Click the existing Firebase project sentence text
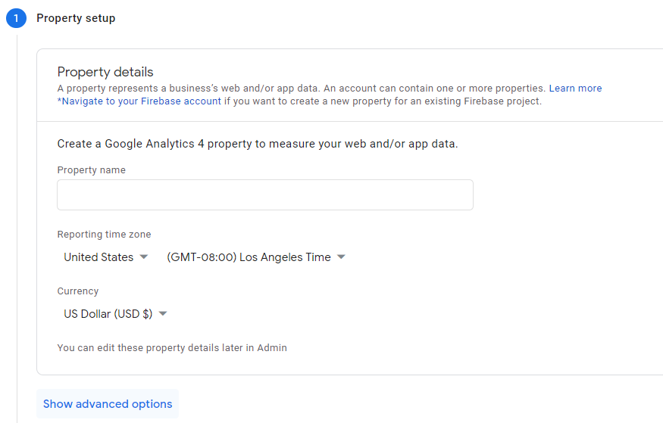663x423 pixels. pyautogui.click(x=383, y=102)
